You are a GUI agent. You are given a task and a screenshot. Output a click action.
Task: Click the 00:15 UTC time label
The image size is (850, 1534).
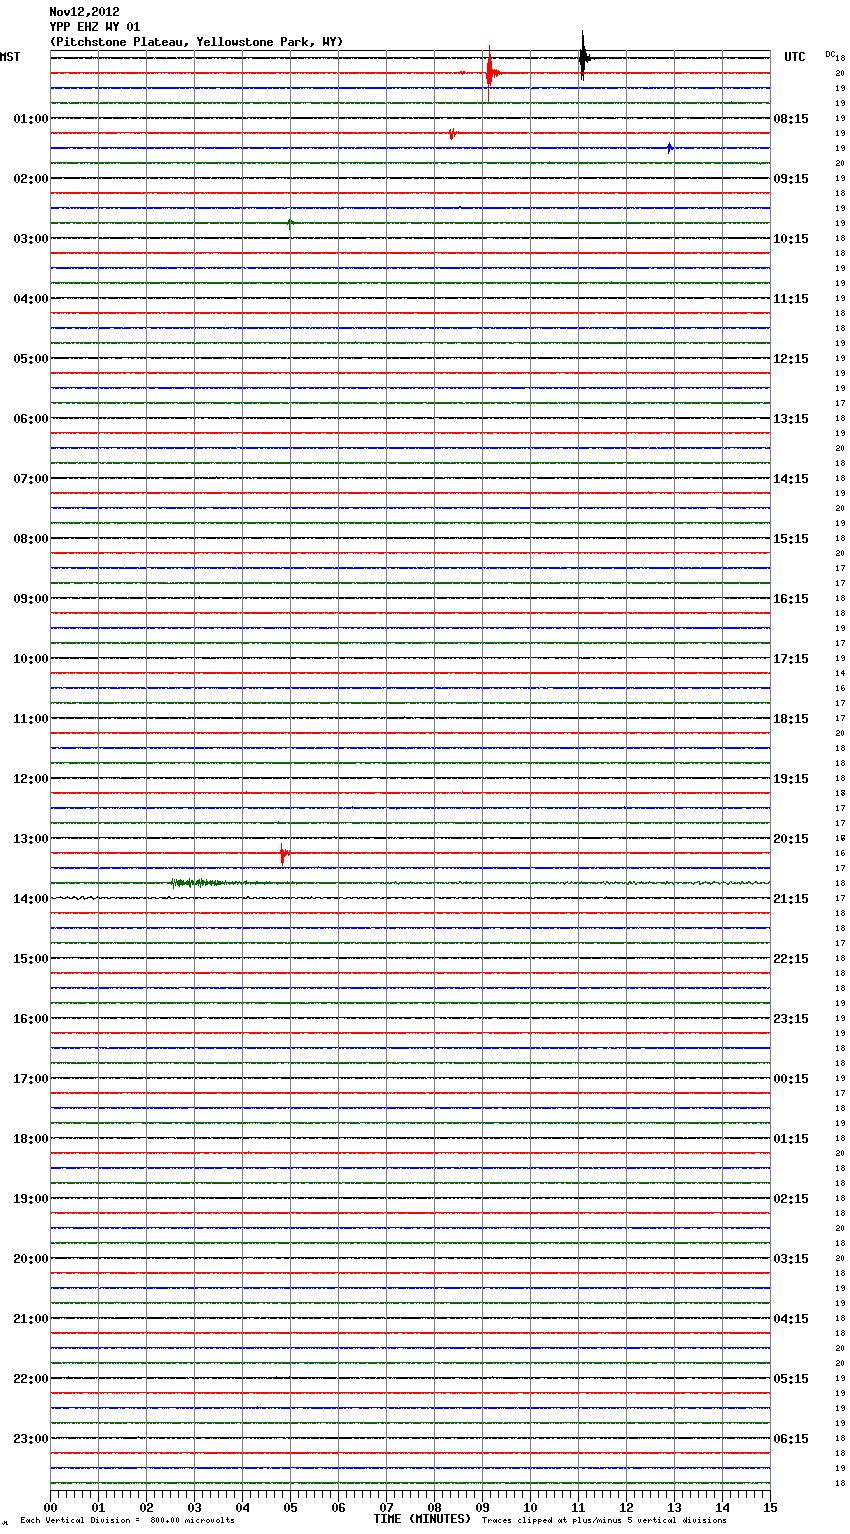791,1079
